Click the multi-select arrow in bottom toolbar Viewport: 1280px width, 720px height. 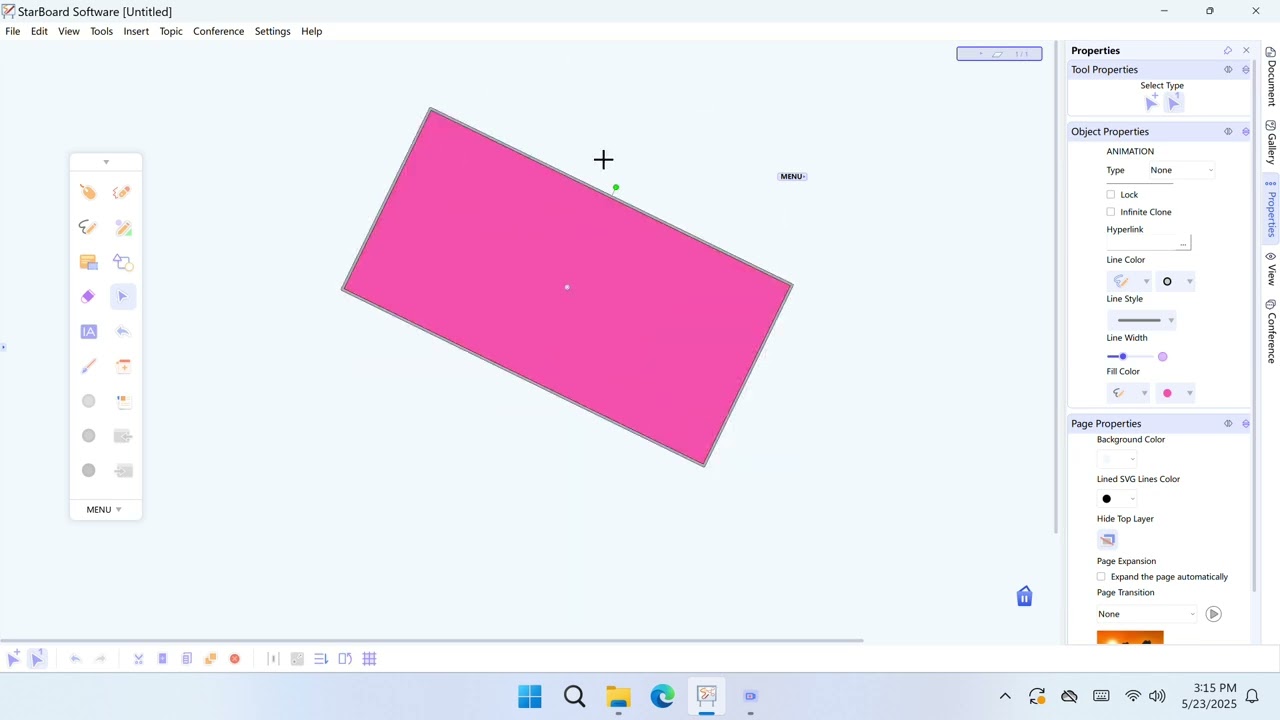[13, 658]
